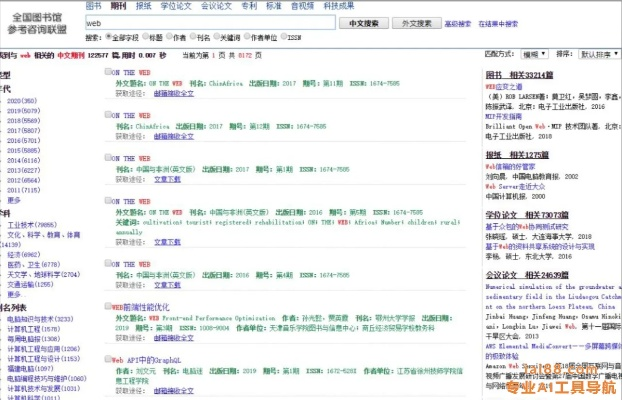The image size is (622, 400).
Task: Click the 外文搜索 button
Action: click(x=417, y=23)
